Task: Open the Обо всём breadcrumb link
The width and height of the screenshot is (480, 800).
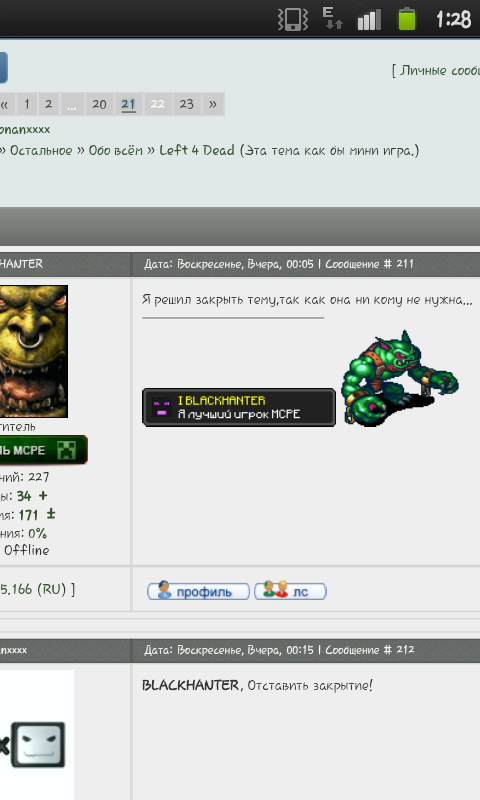Action: pos(116,151)
